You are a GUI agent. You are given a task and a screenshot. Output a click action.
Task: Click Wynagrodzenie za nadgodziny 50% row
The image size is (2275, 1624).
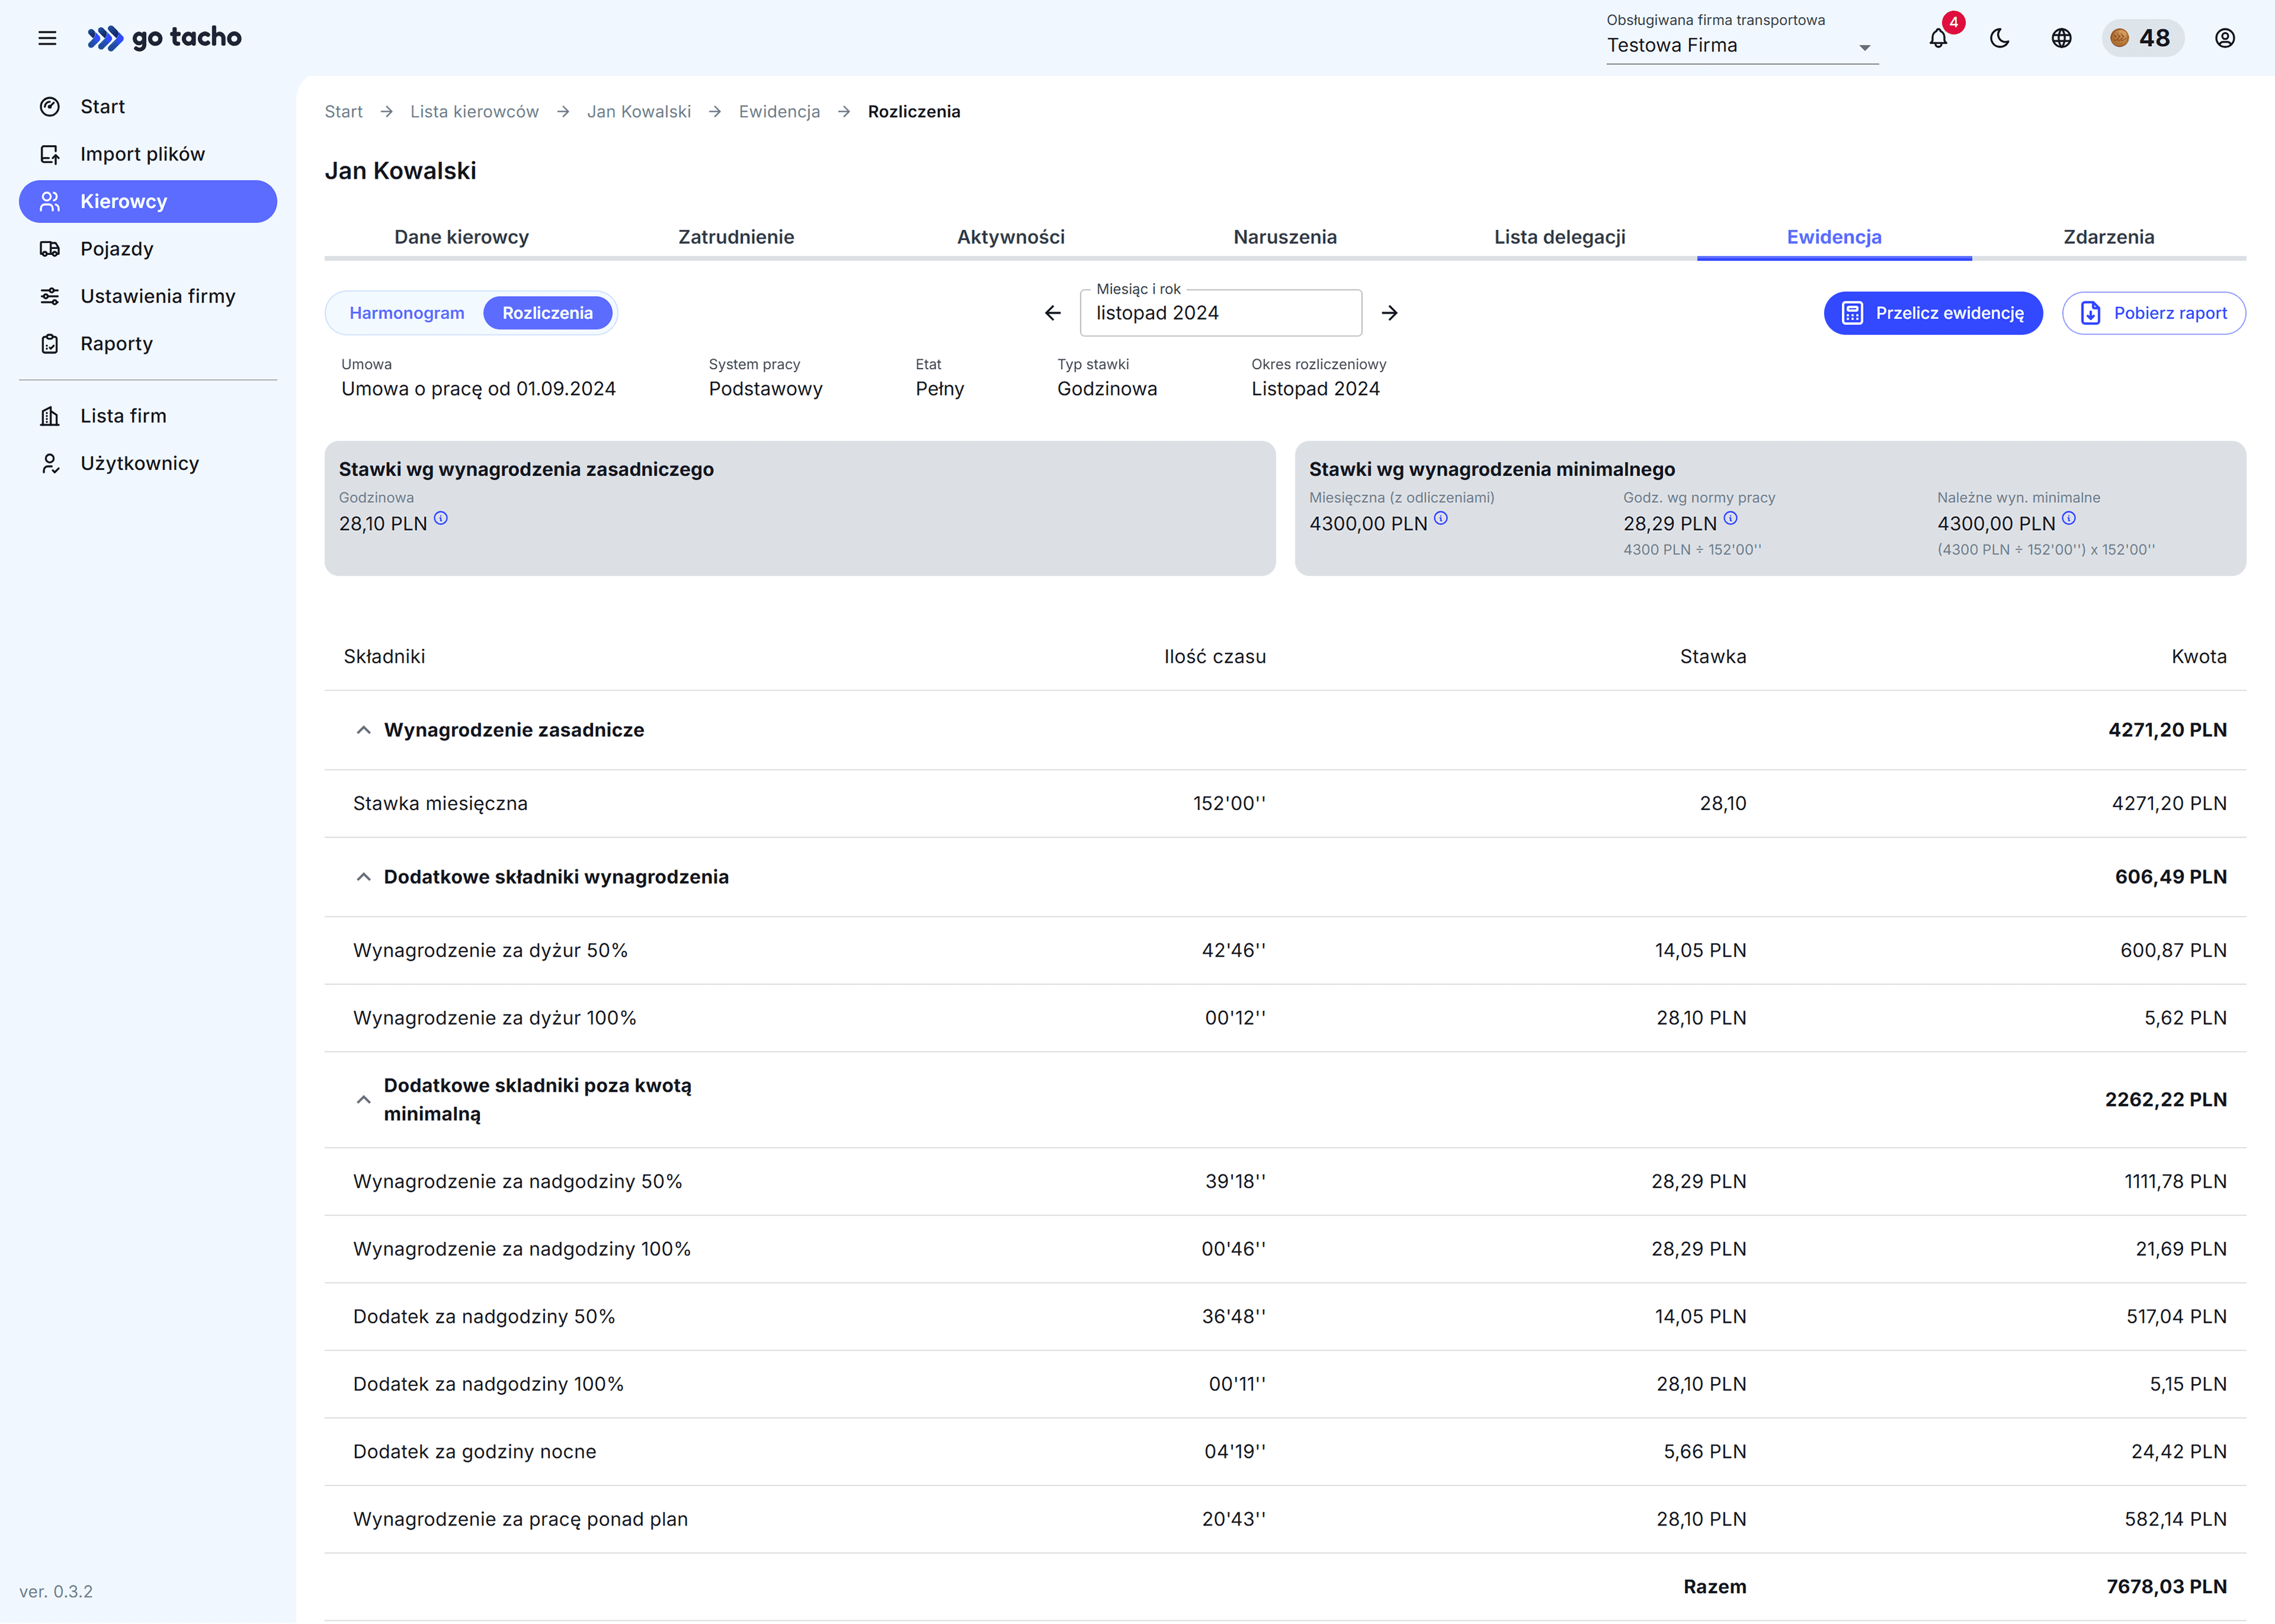[x=1285, y=1182]
